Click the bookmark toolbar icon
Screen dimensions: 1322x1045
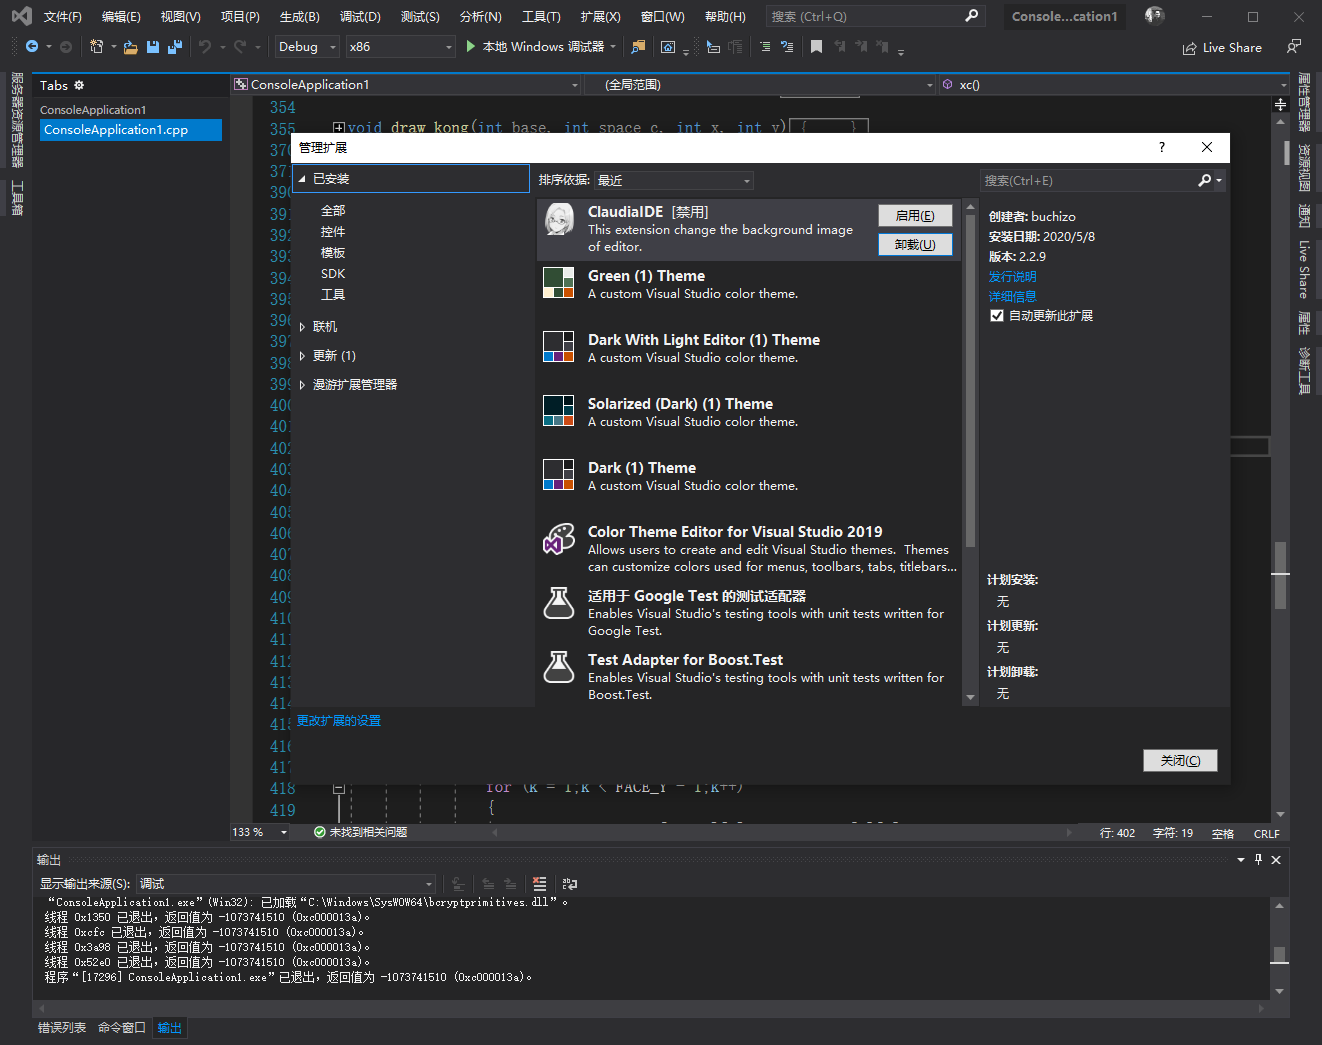[817, 47]
